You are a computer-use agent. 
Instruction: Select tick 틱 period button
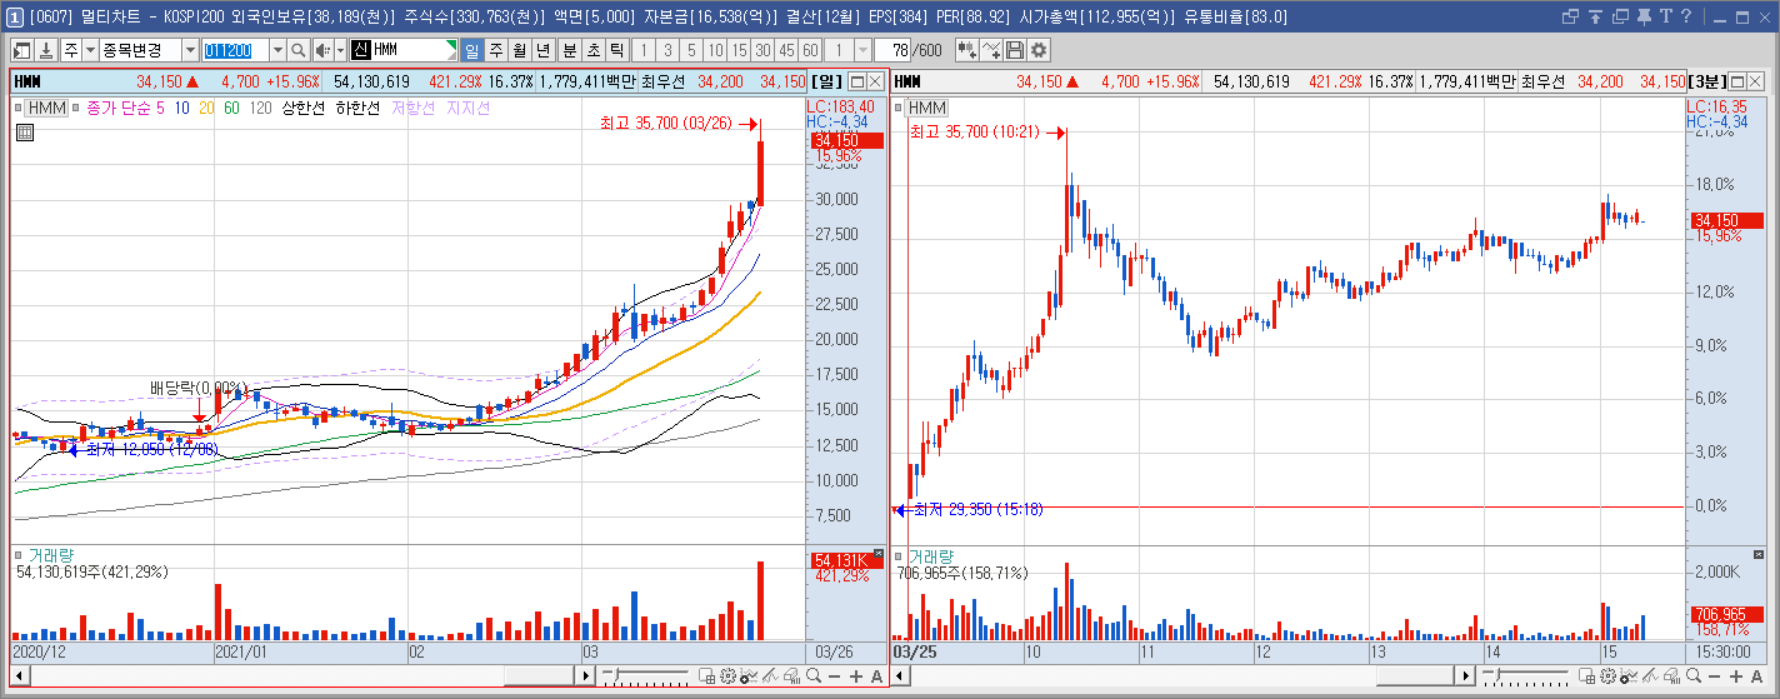pos(617,50)
